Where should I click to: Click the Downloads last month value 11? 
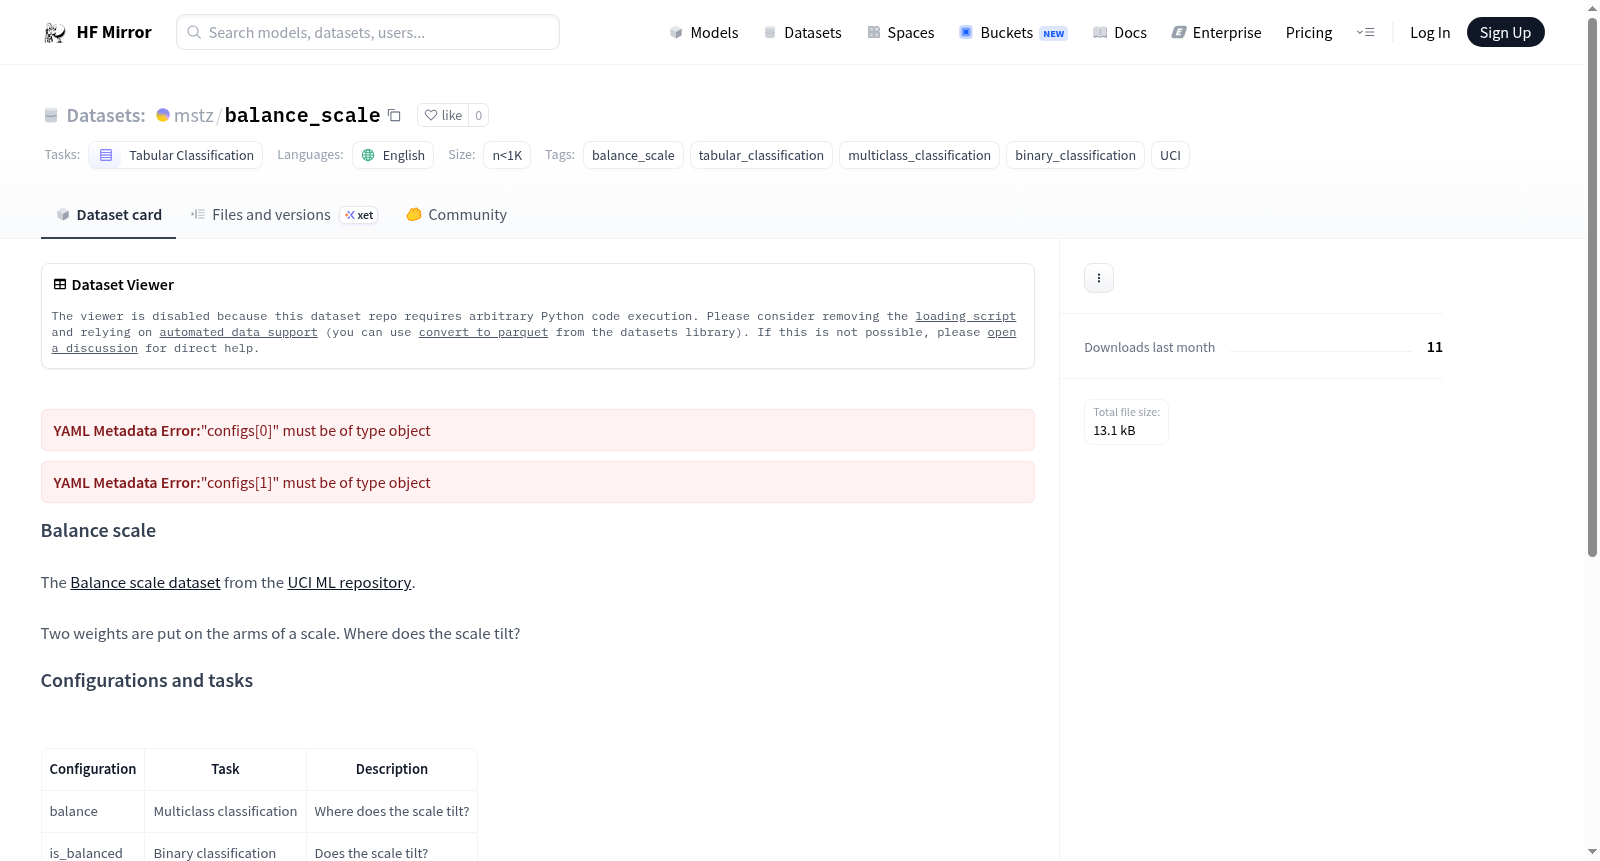[x=1434, y=347]
